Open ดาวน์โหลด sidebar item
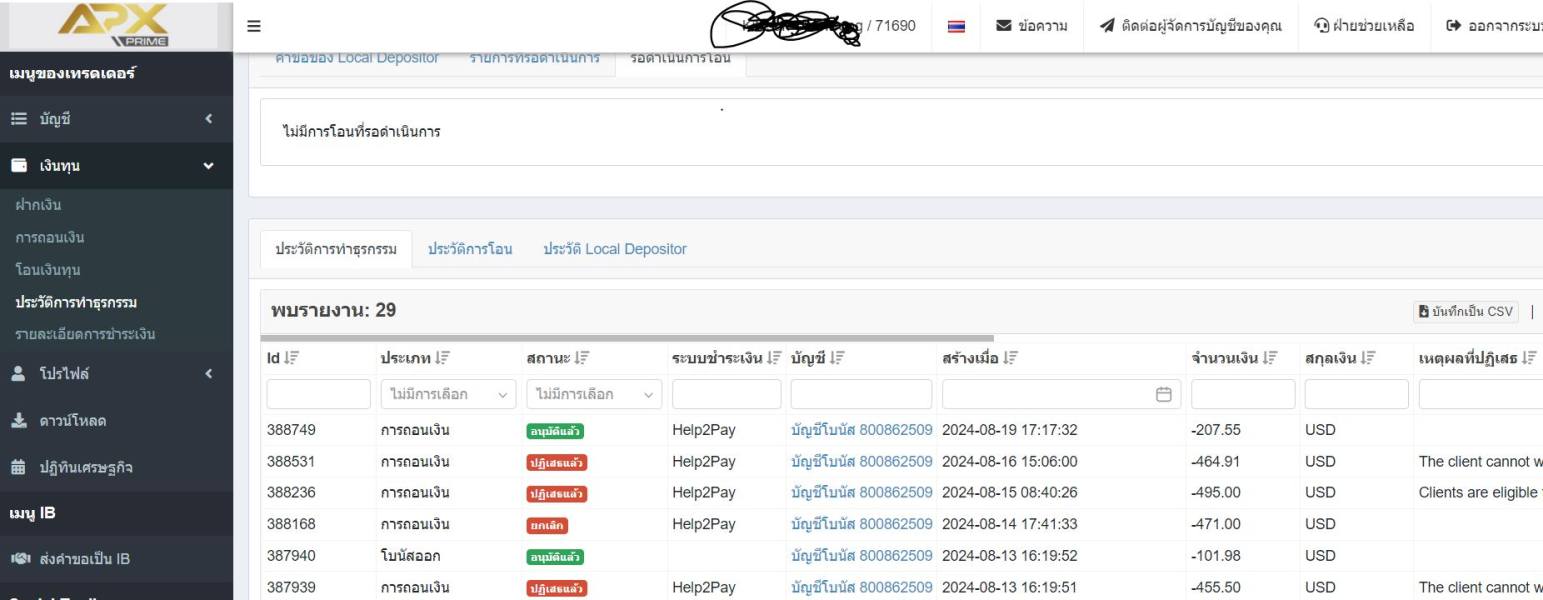 point(116,420)
